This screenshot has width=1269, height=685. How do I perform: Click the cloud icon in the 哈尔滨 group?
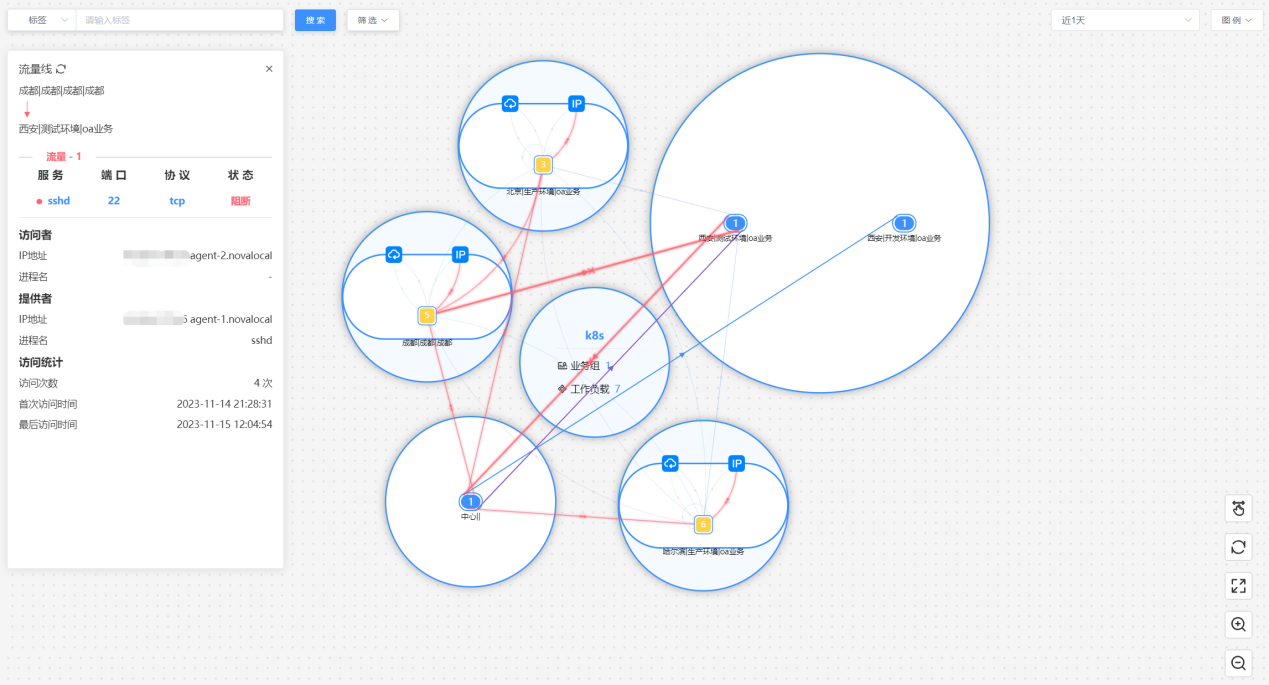tap(671, 464)
